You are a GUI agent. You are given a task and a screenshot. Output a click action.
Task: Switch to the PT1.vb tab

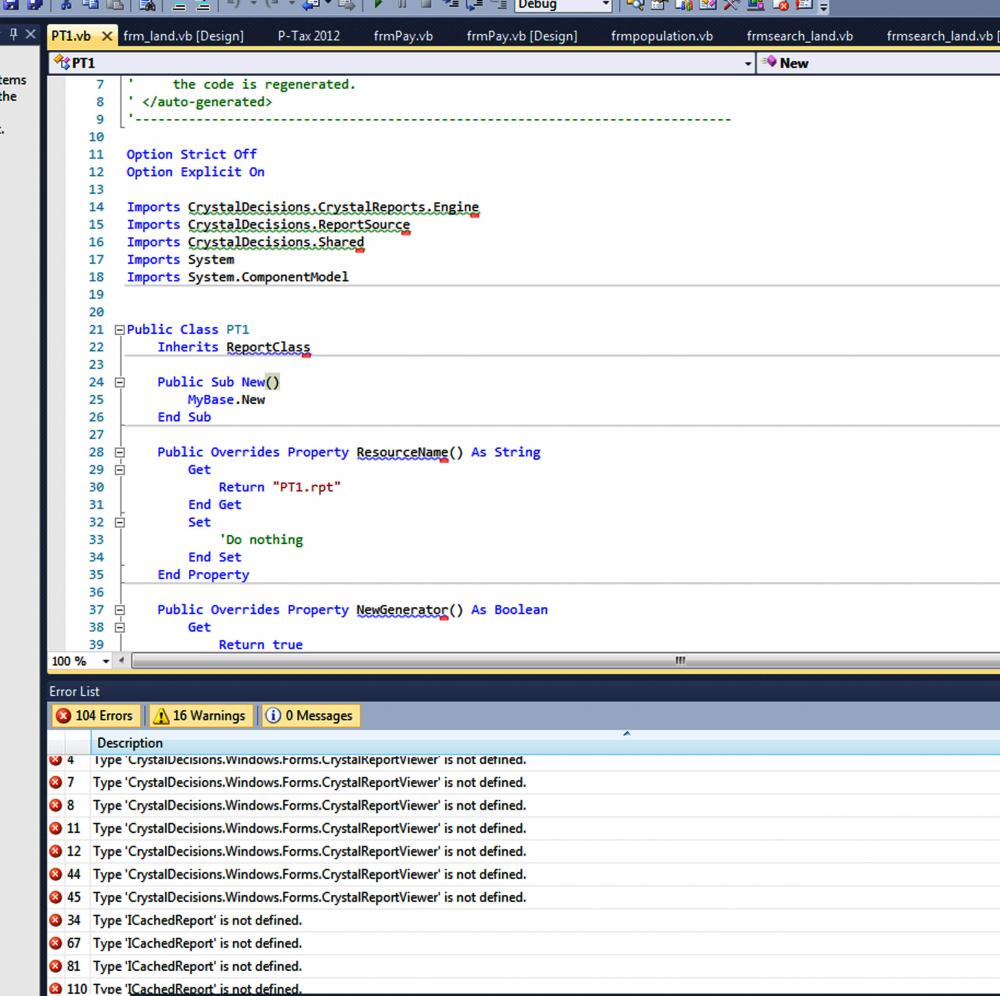tap(71, 36)
